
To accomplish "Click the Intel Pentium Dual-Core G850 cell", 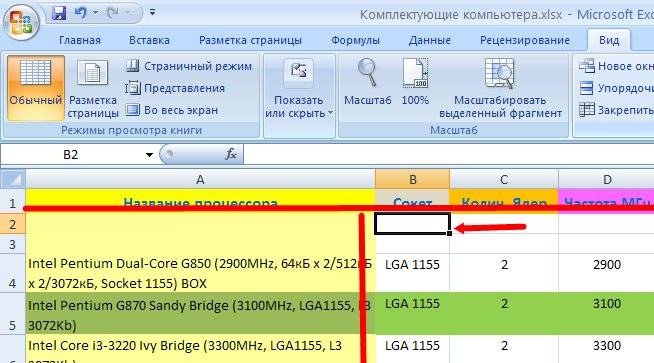I will pyautogui.click(x=200, y=273).
